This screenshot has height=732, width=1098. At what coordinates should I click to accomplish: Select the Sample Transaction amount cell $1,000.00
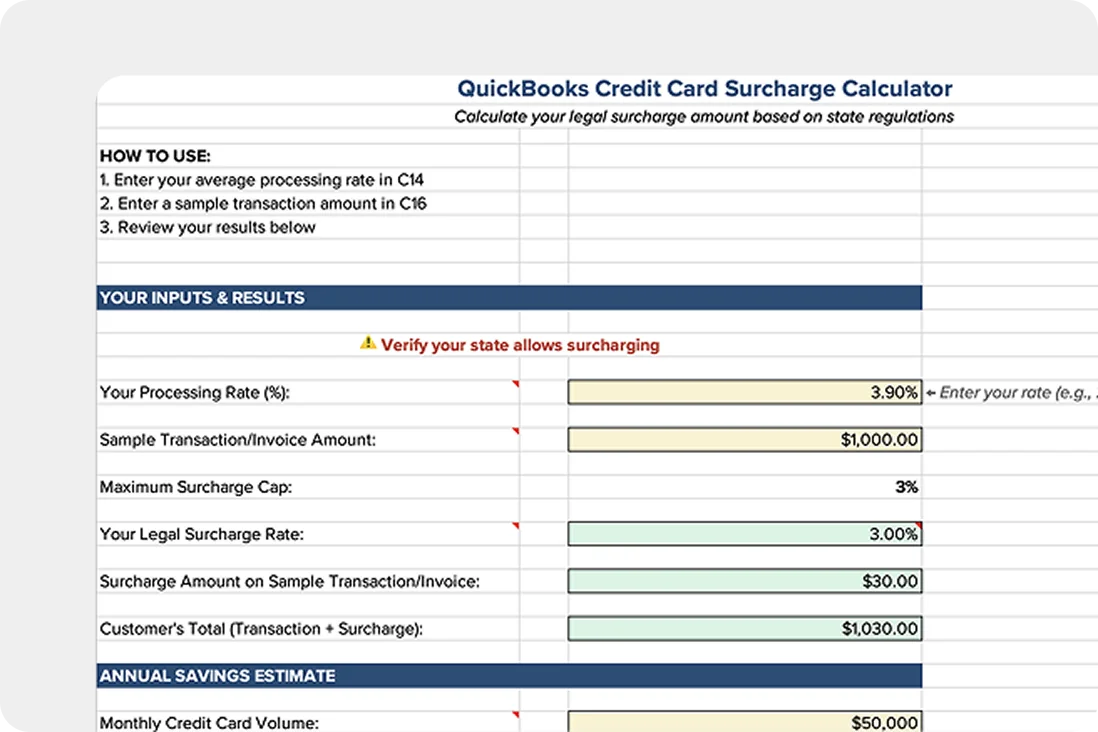click(x=744, y=439)
